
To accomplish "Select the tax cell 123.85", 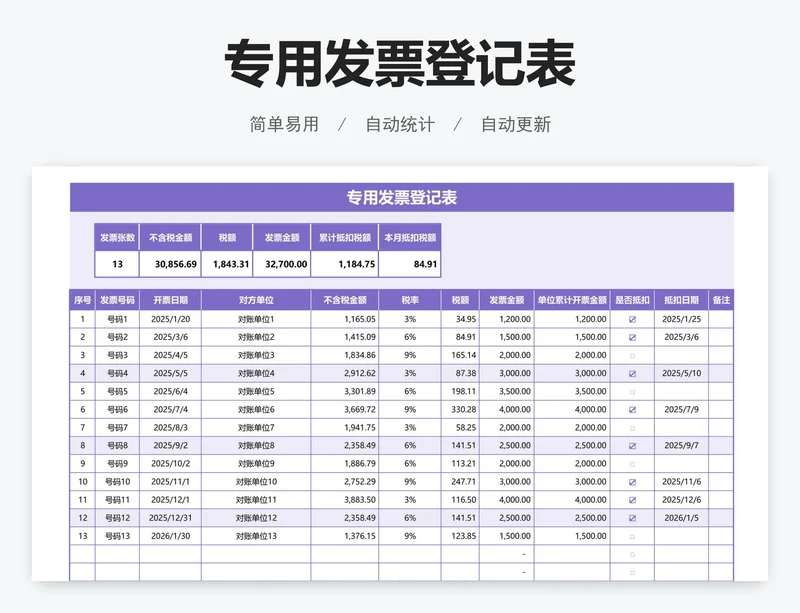I will 460,536.
